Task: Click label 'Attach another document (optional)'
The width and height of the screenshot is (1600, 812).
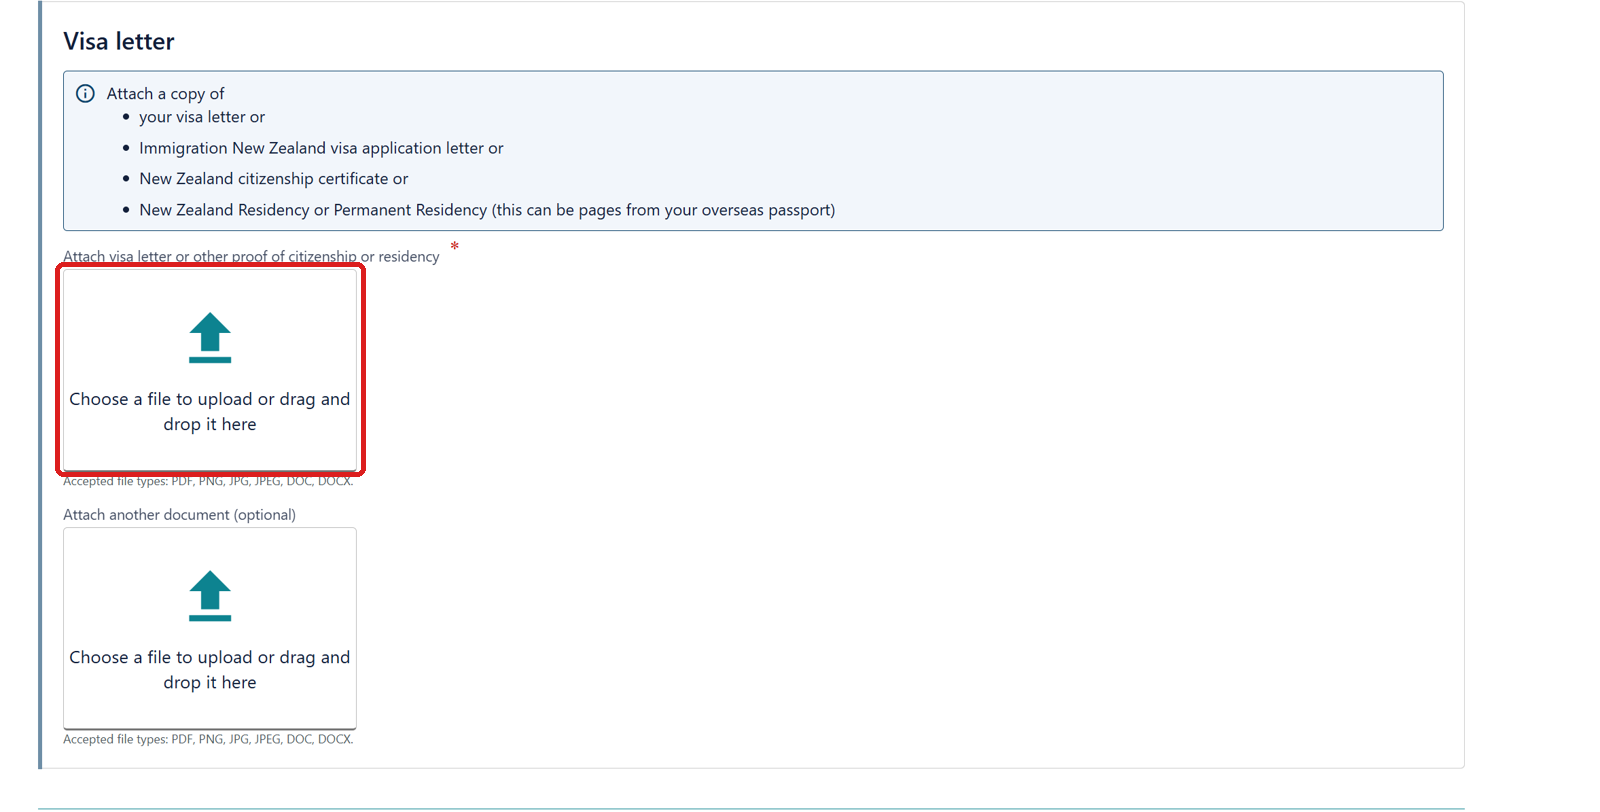Action: coord(180,514)
